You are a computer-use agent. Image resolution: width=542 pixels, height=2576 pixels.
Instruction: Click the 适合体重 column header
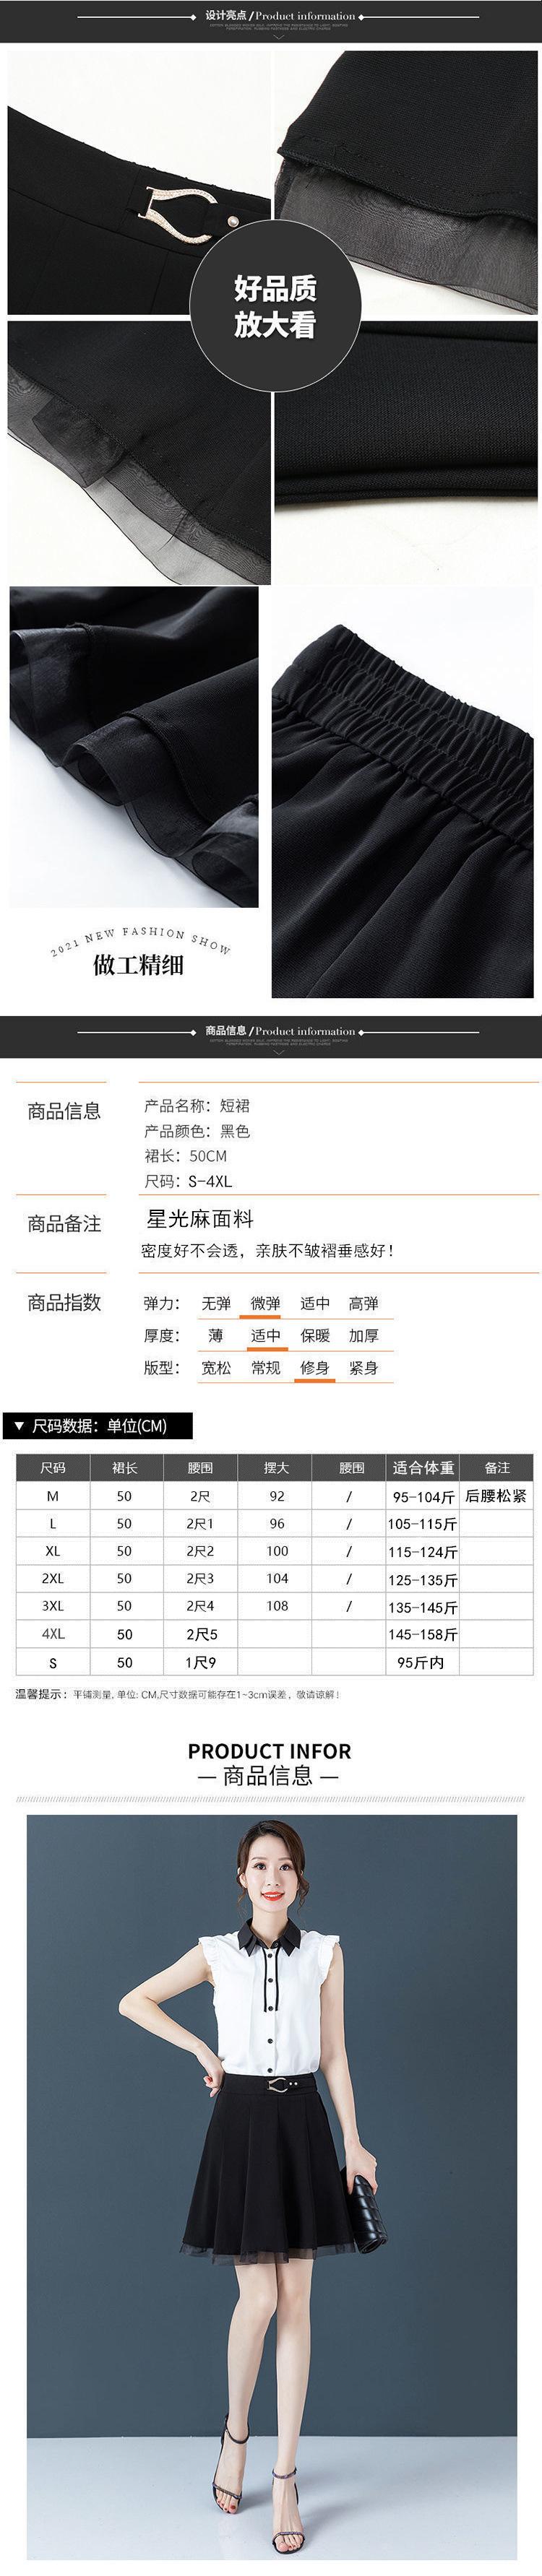[x=423, y=1468]
